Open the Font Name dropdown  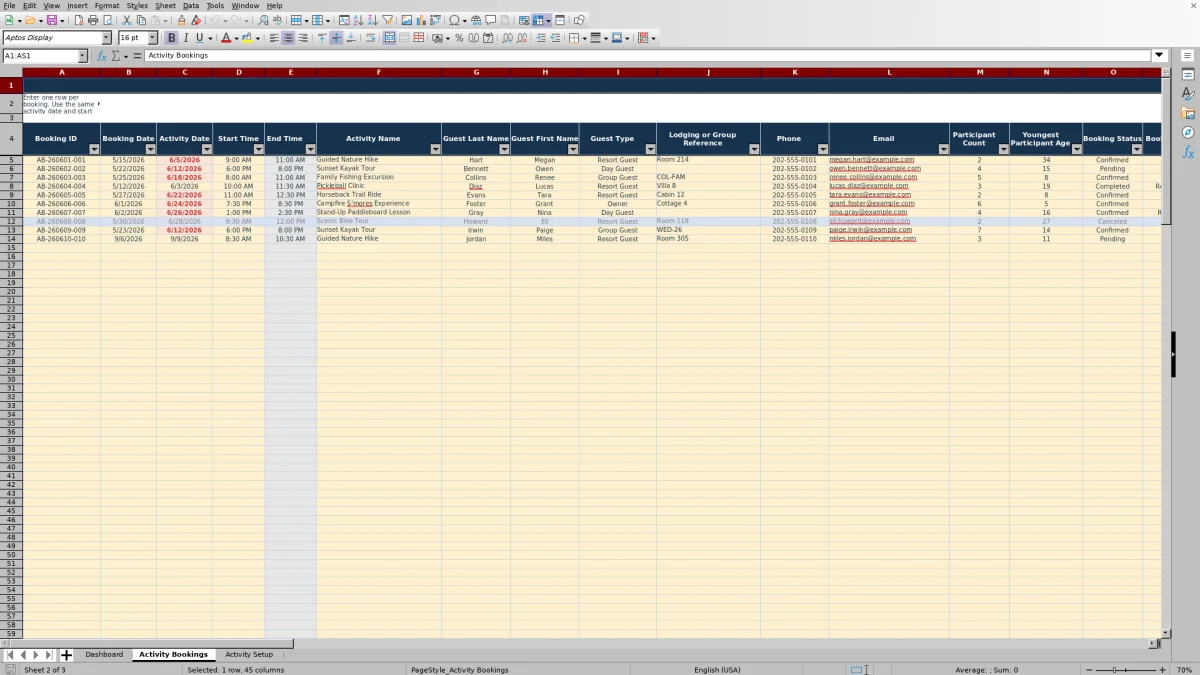tap(108, 38)
